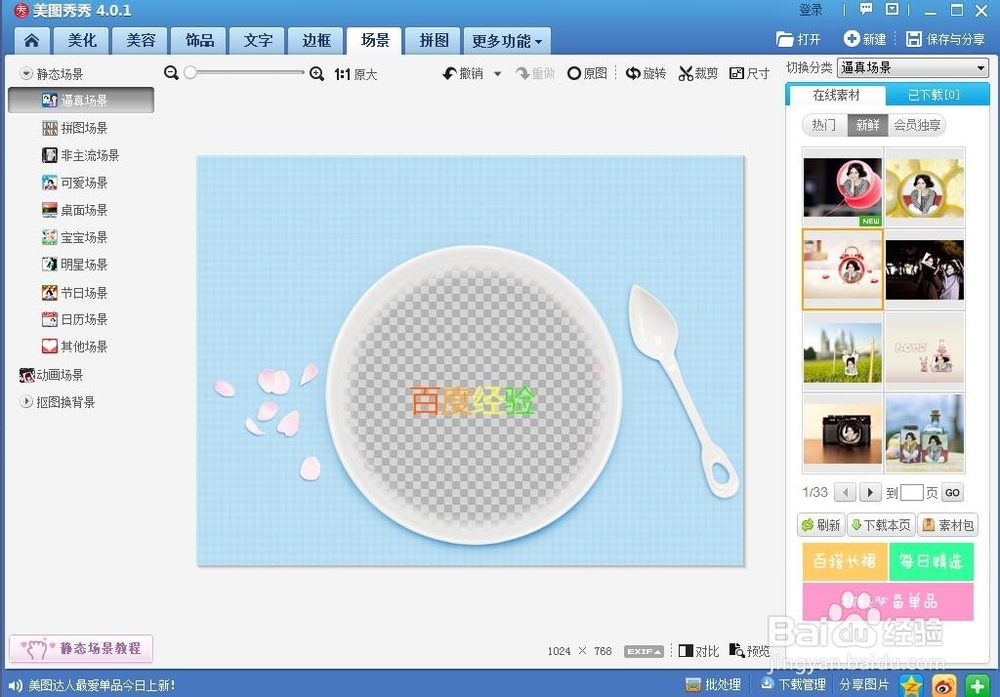1000x697 pixels.
Task: Choose the red balloon scene thumbnail marked NEW
Action: (842, 189)
